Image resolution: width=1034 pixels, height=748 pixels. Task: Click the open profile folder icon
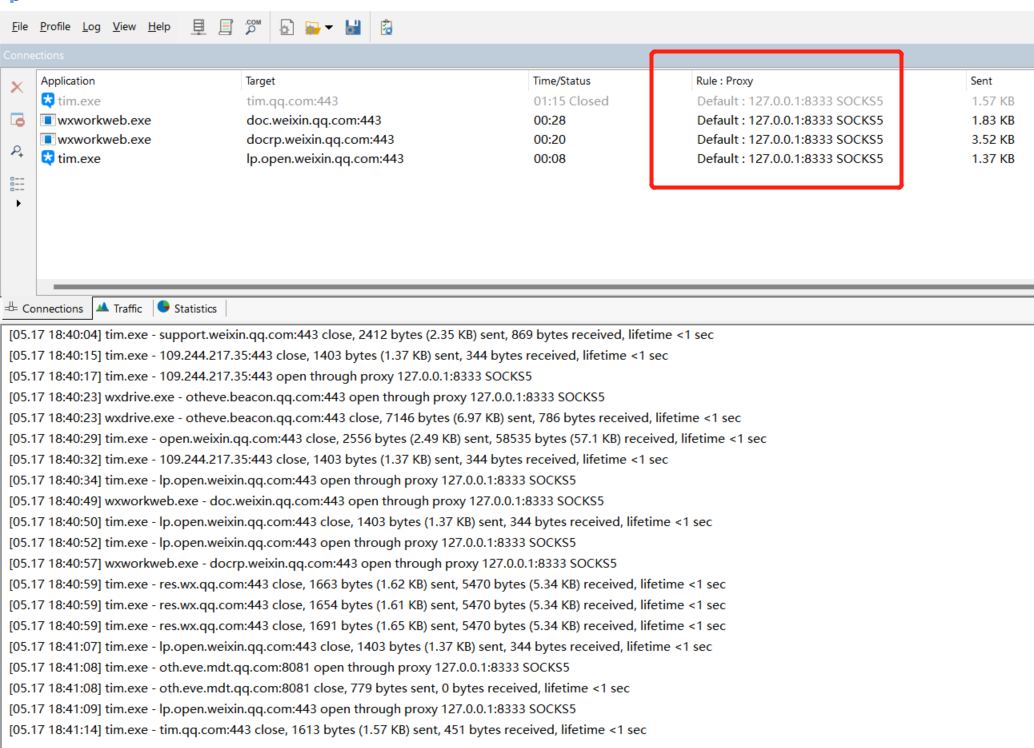312,27
